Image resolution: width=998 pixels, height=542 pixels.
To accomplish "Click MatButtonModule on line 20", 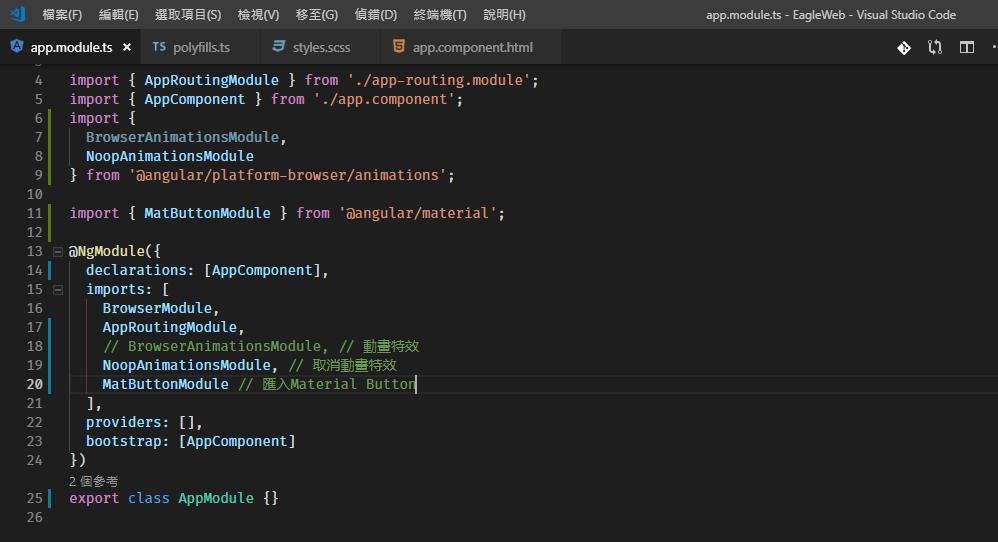I will [x=165, y=384].
